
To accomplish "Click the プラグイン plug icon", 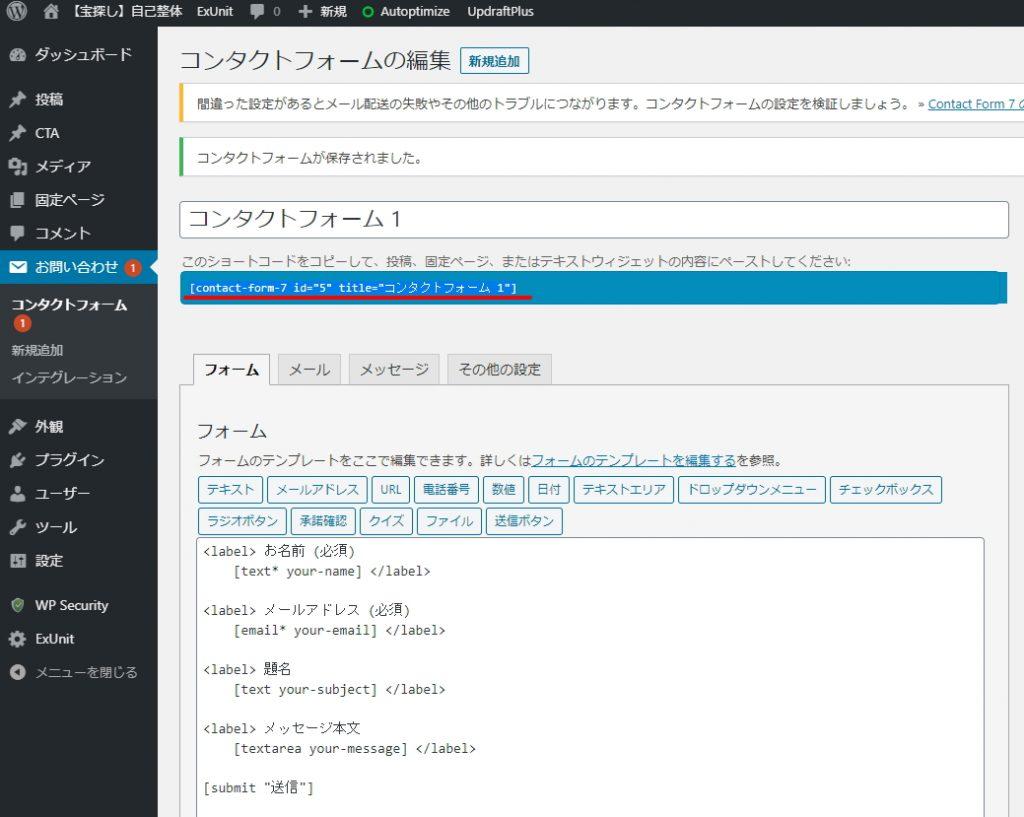I will coord(18,460).
